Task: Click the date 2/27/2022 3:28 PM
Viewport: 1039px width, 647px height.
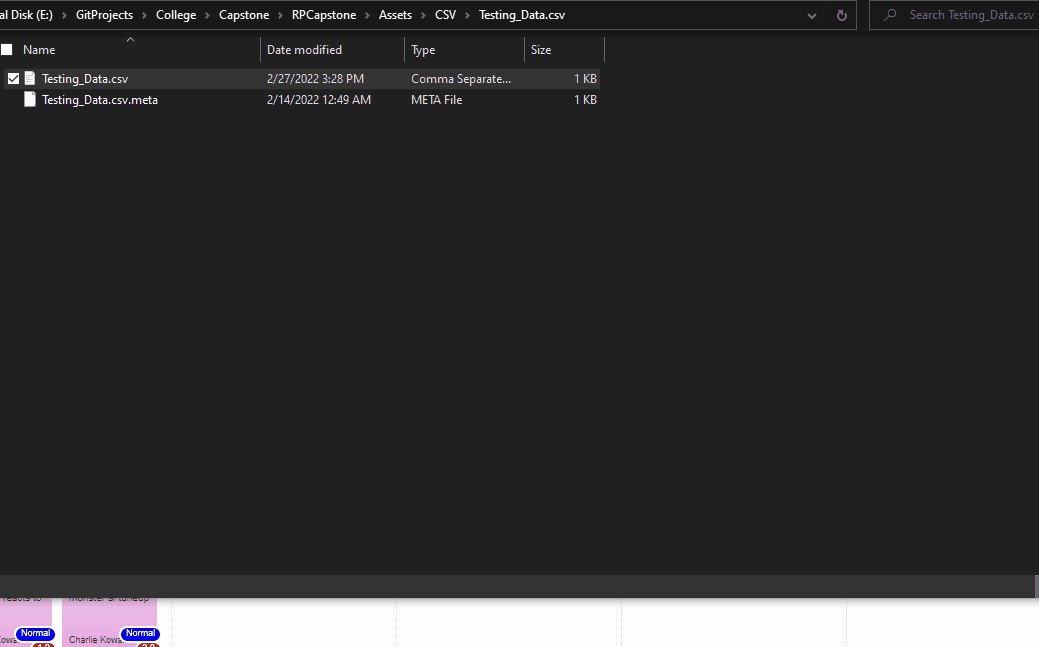Action: coord(315,79)
